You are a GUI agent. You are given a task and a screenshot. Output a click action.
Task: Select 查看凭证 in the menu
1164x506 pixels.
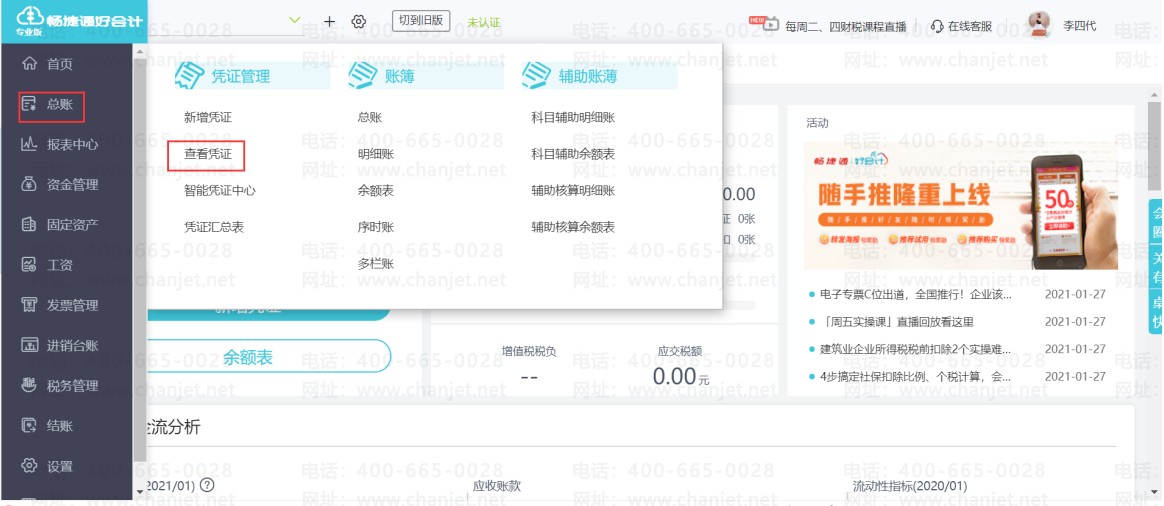point(209,154)
